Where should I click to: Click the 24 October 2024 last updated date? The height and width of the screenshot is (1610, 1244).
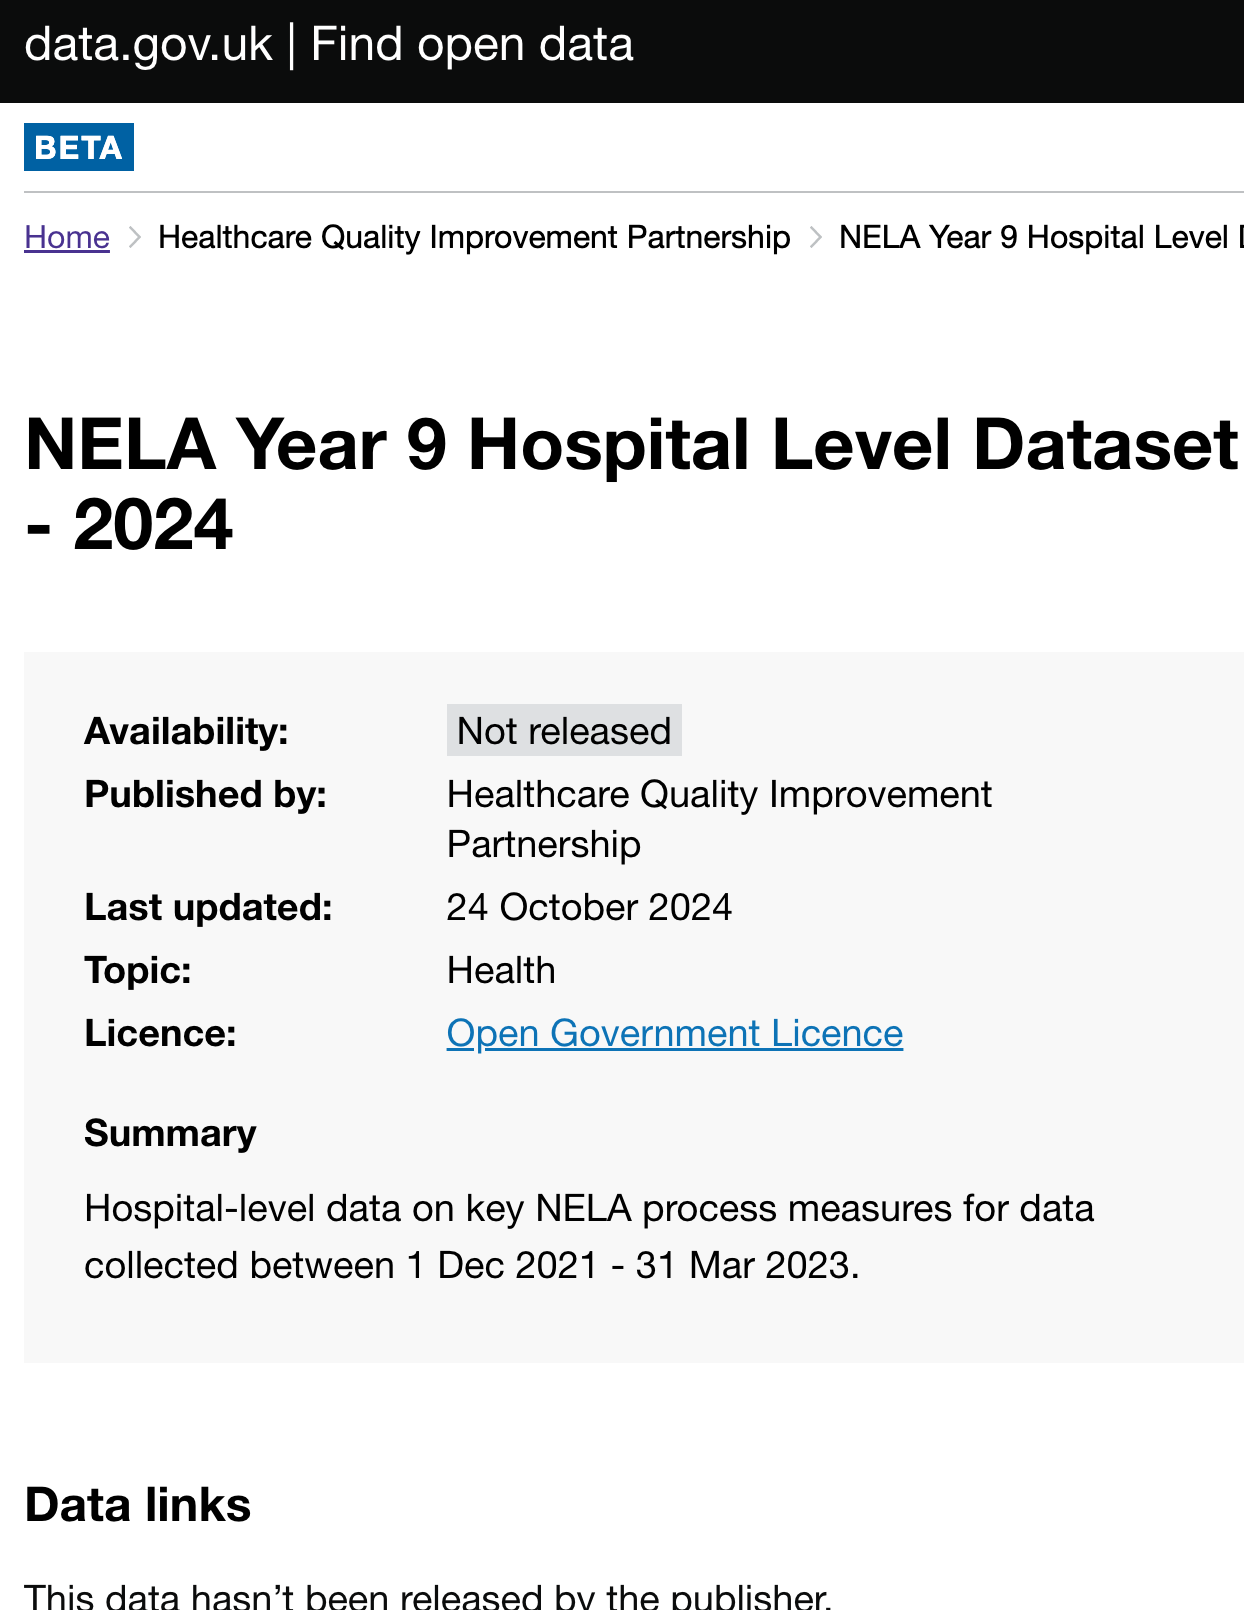[589, 907]
